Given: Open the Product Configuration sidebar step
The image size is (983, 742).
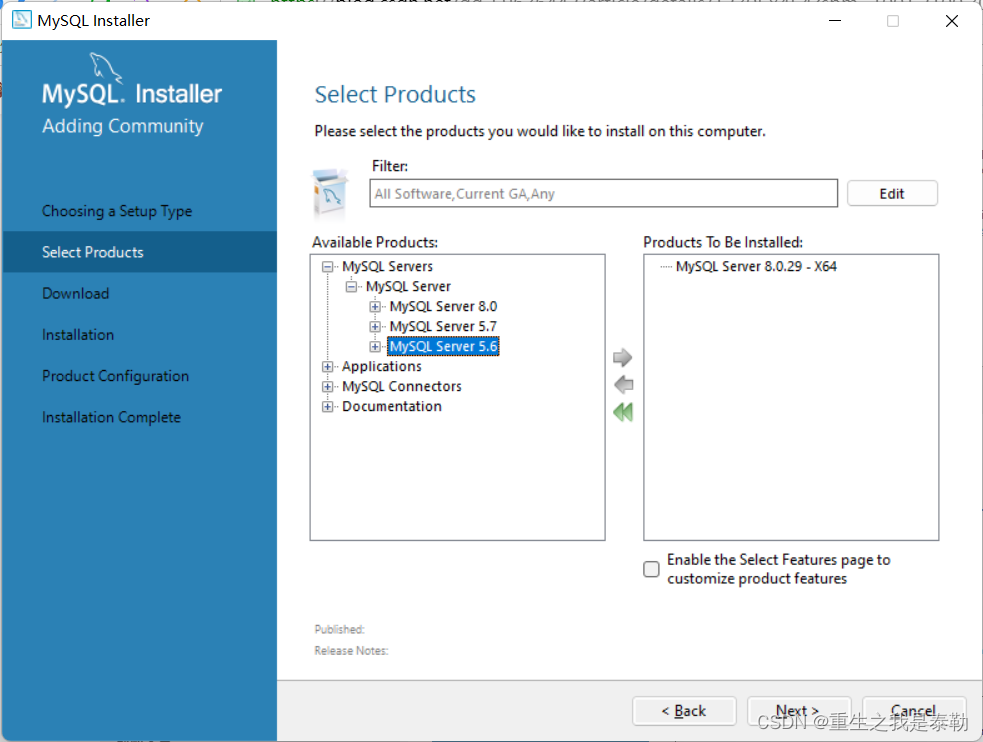Looking at the screenshot, I should (115, 376).
